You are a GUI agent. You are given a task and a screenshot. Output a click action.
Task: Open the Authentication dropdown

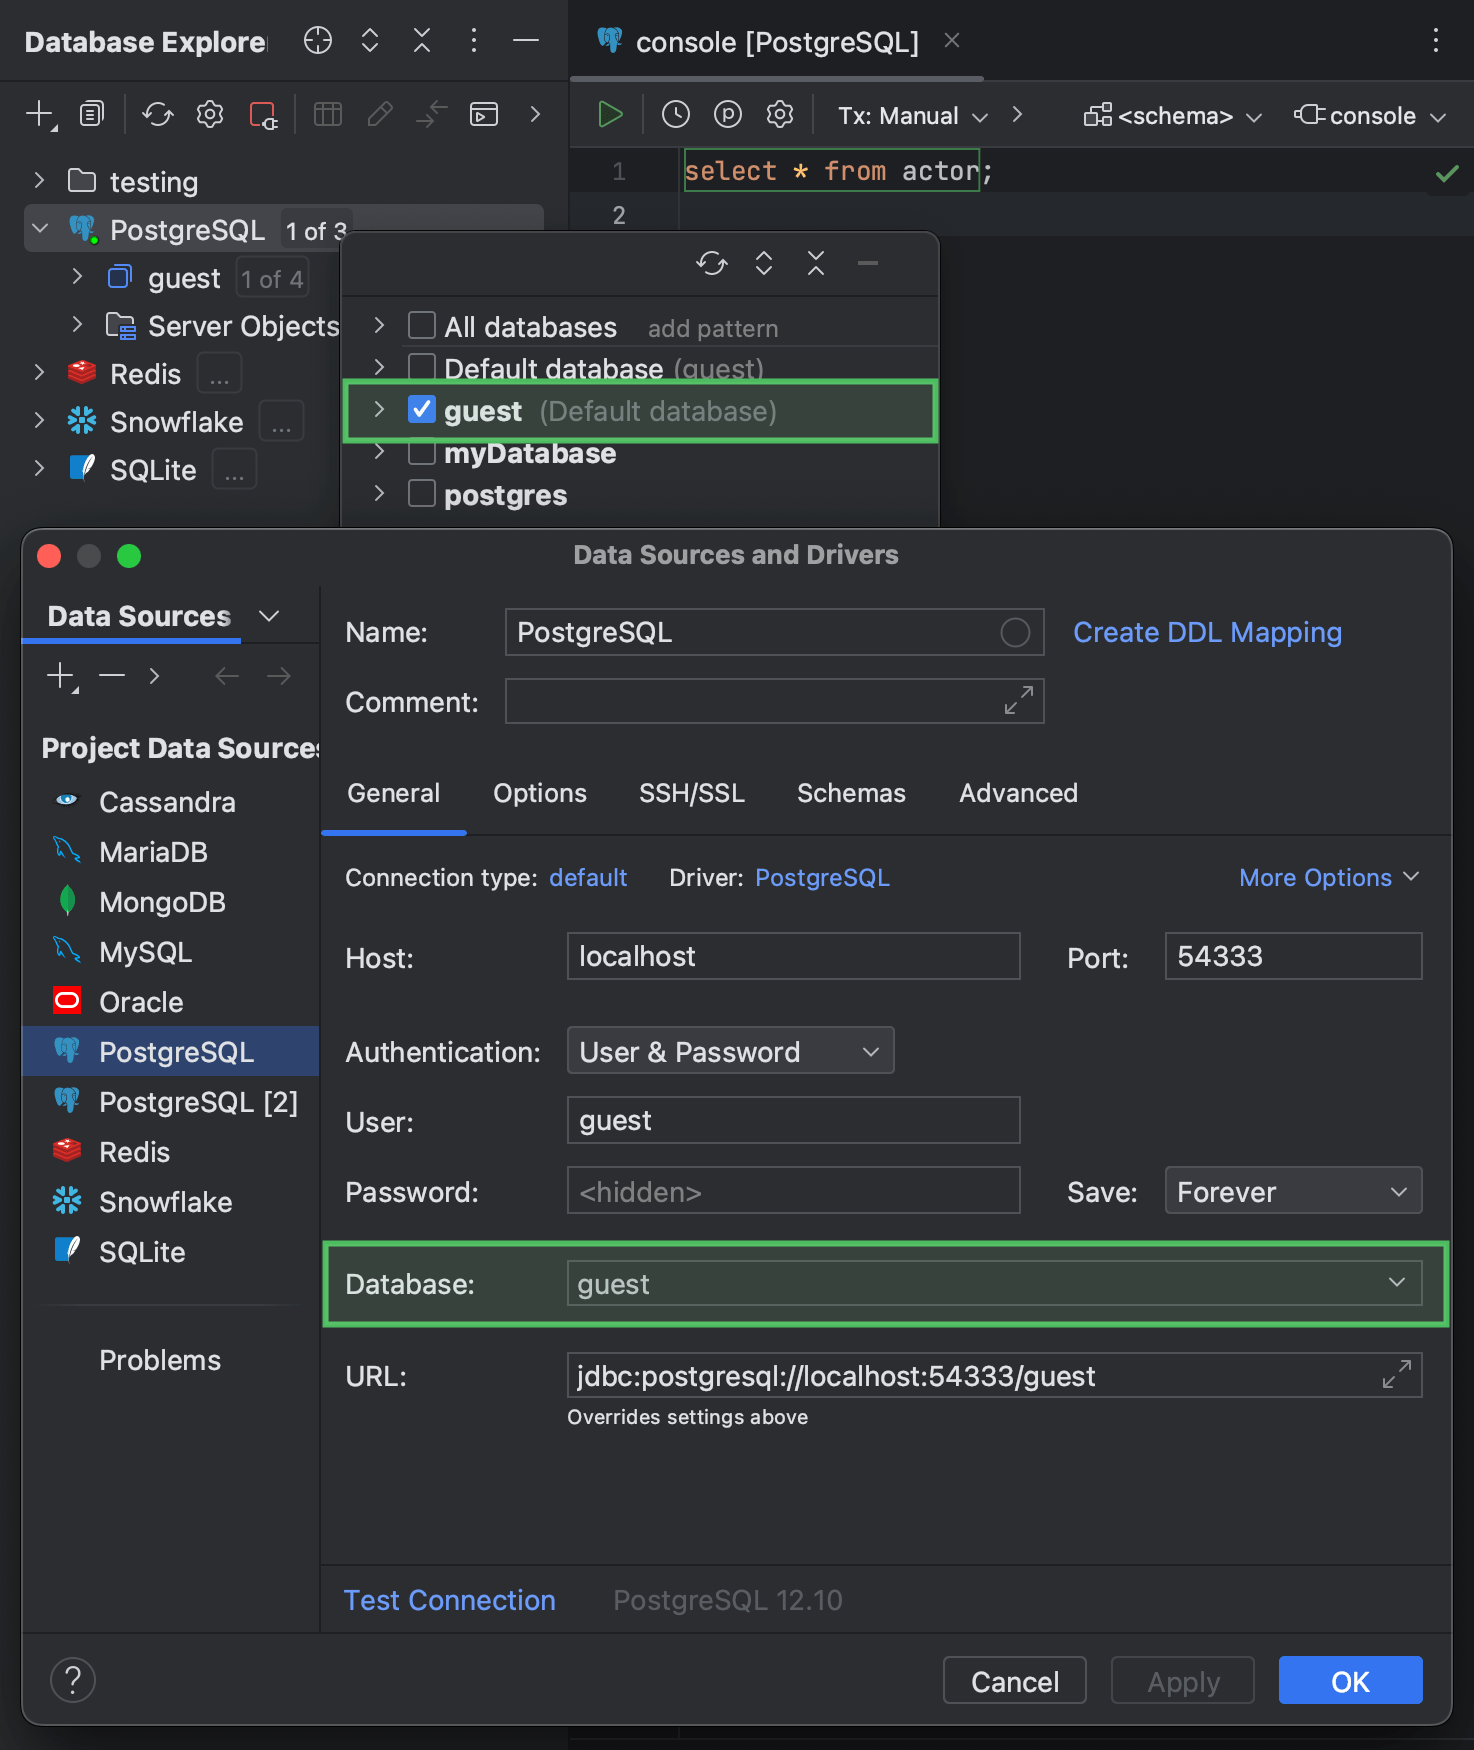730,1051
